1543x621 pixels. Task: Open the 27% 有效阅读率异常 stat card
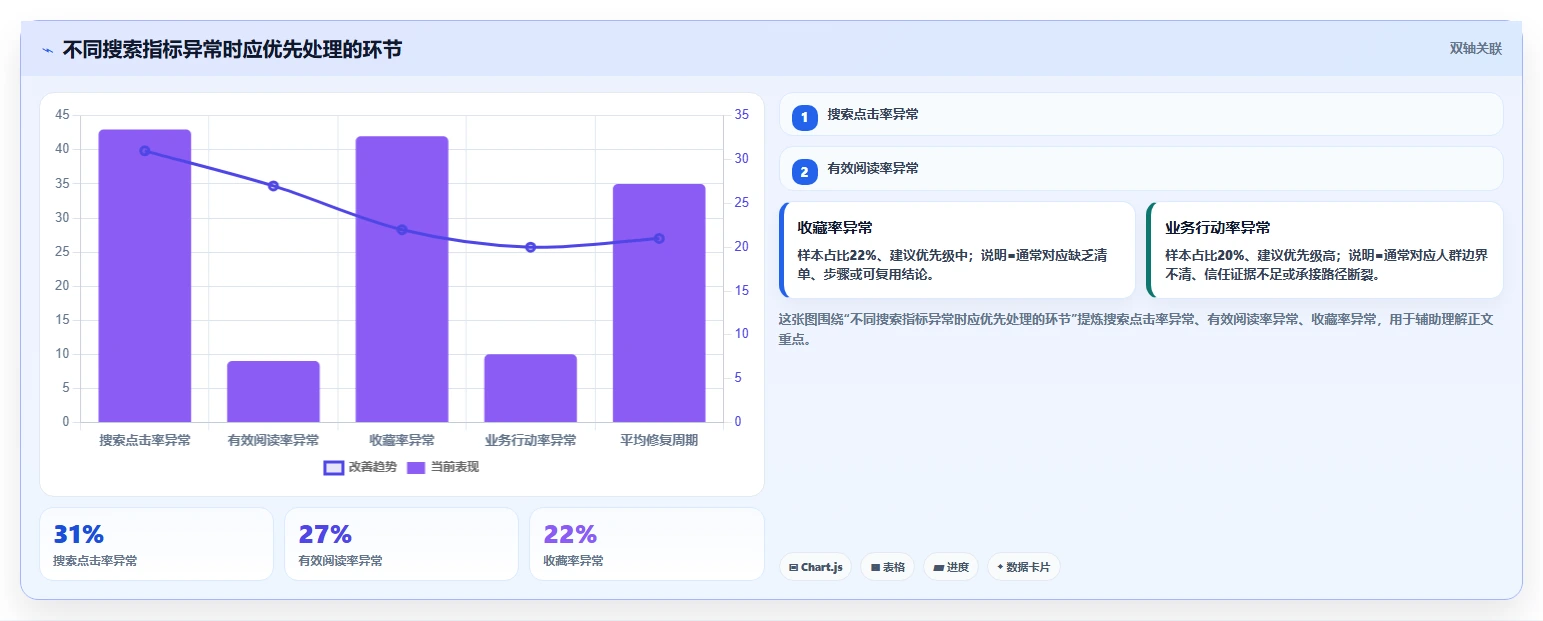coord(401,544)
